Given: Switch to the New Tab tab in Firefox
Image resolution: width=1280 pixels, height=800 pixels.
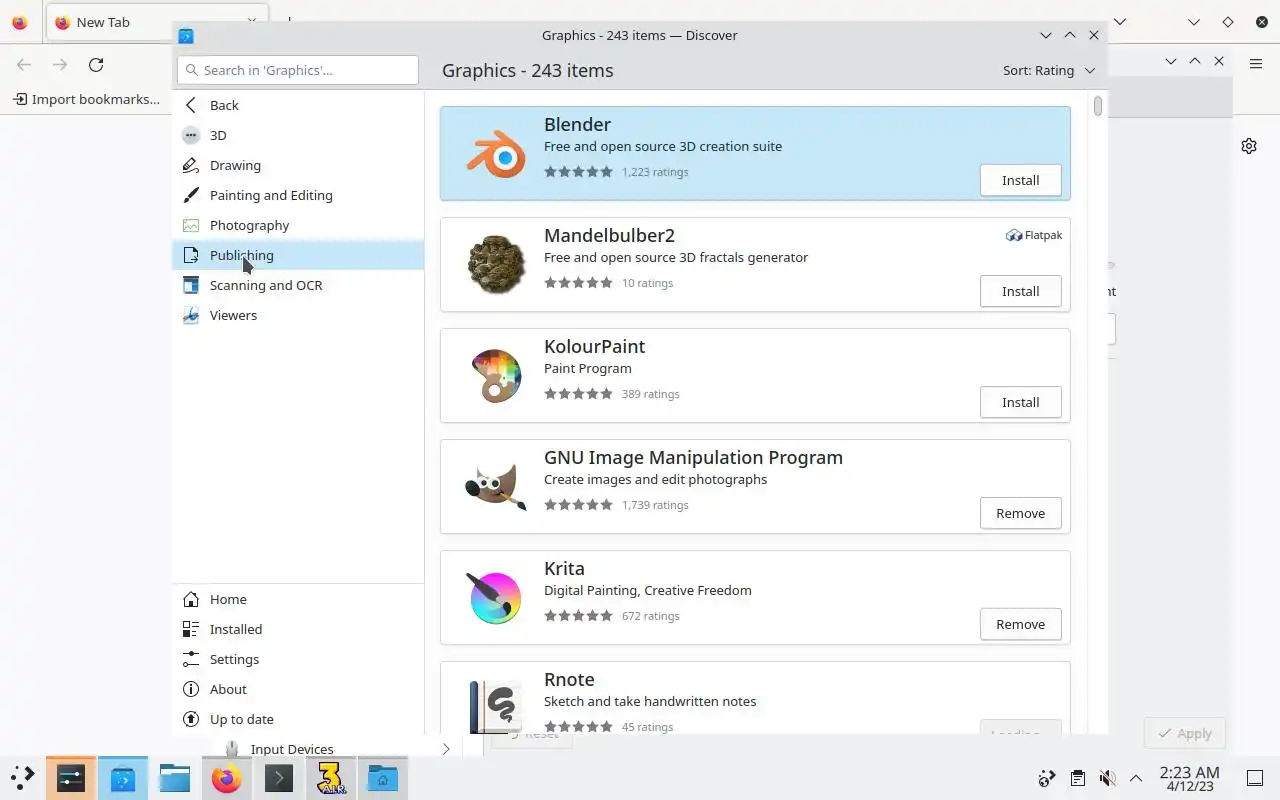Looking at the screenshot, I should (155, 22).
